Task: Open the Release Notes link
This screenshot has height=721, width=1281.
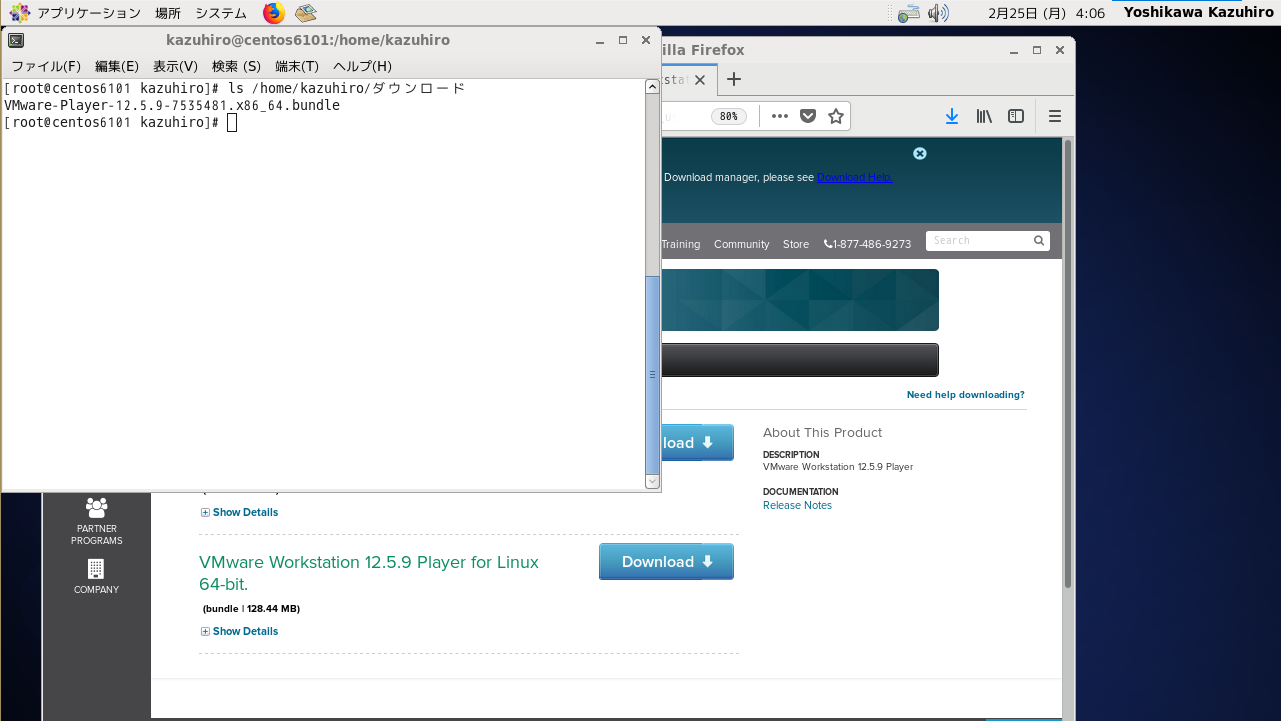Action: point(797,505)
